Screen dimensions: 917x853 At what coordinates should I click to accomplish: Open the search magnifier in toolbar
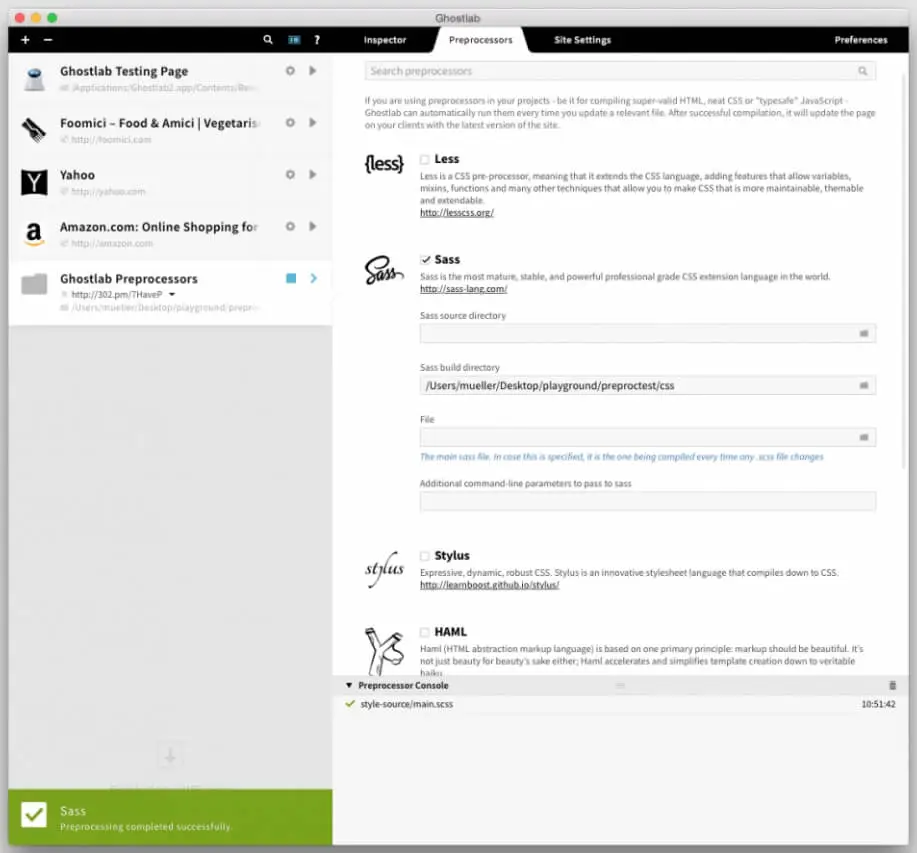[268, 40]
